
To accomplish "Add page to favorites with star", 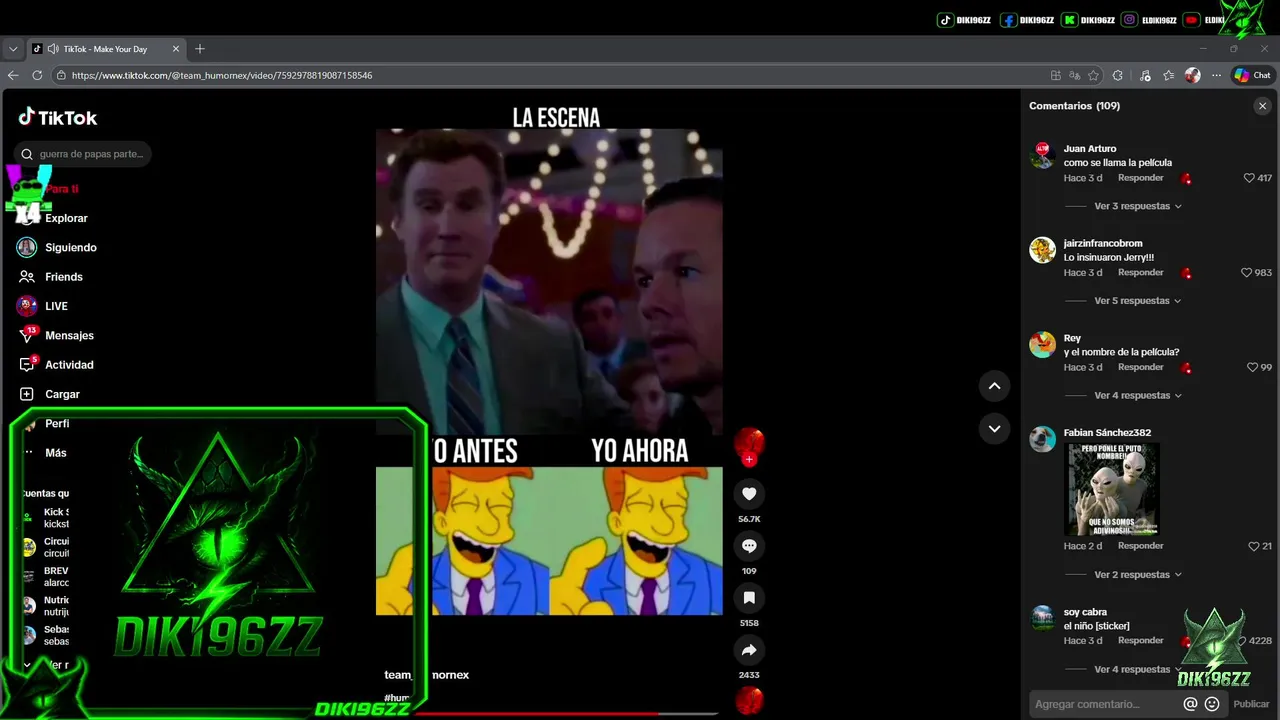I will 1094,75.
